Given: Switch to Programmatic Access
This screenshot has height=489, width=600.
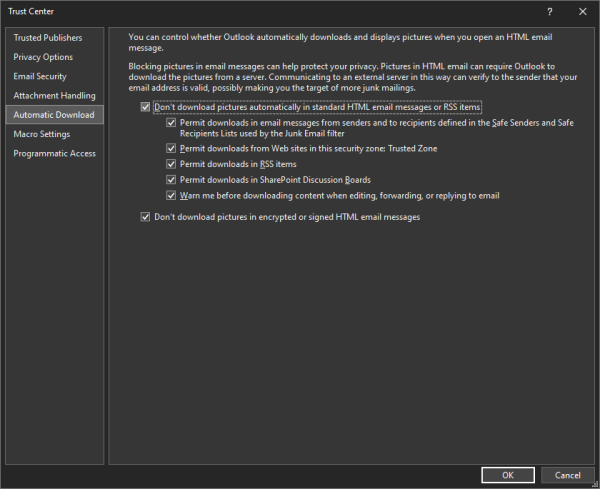Looking at the screenshot, I should coord(55,153).
